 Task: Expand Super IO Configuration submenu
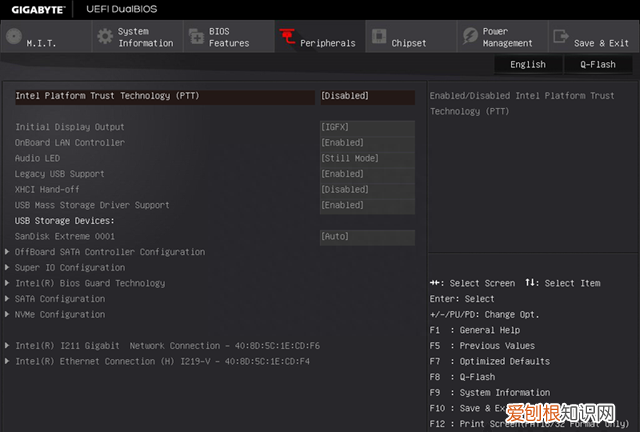point(70,268)
